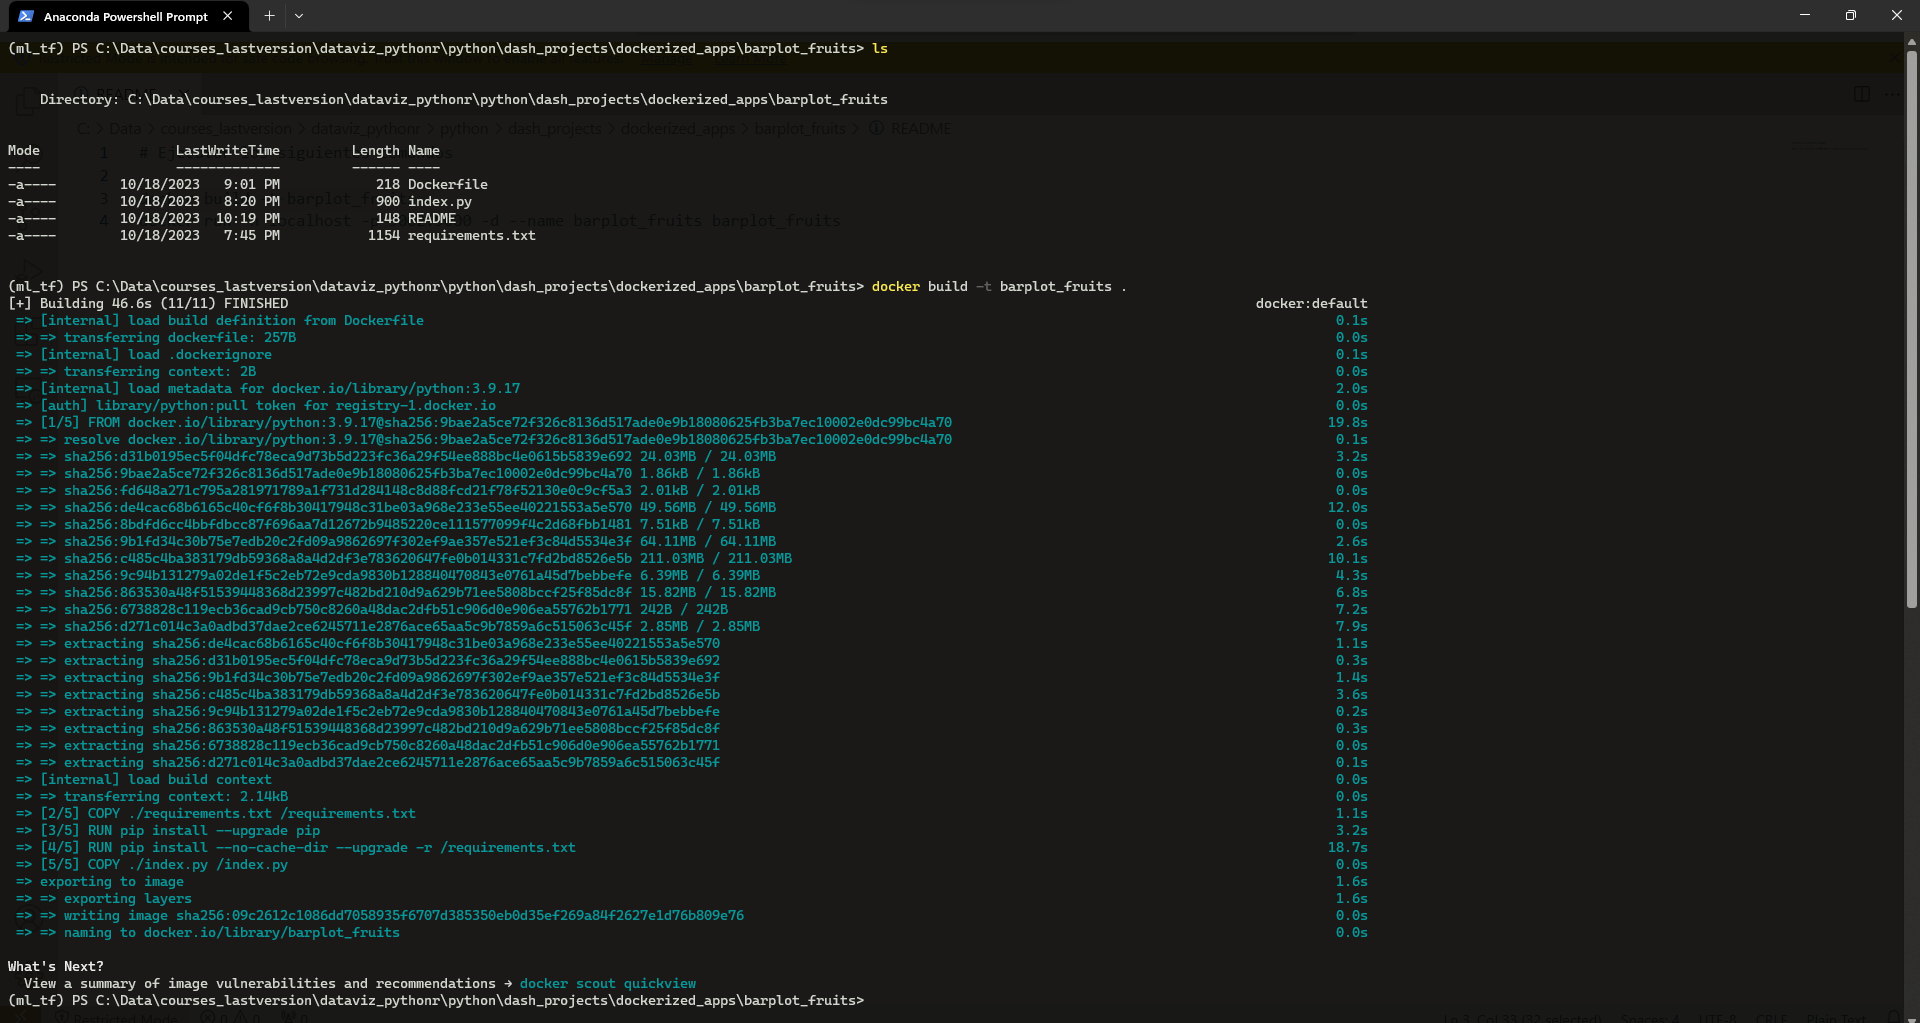Click the '[5/5] COPY ./index.py /index.py' line
Screen dimensions: 1920x1023
point(152,864)
